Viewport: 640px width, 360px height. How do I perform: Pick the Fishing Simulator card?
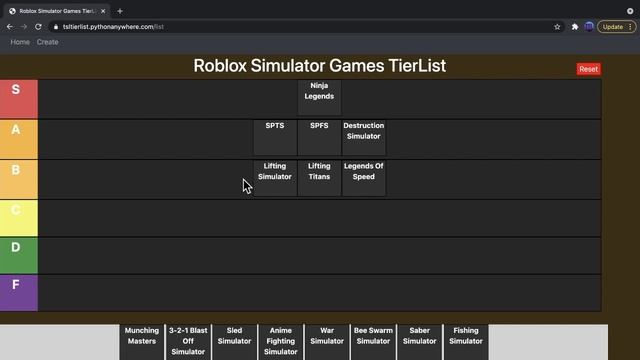coord(466,342)
